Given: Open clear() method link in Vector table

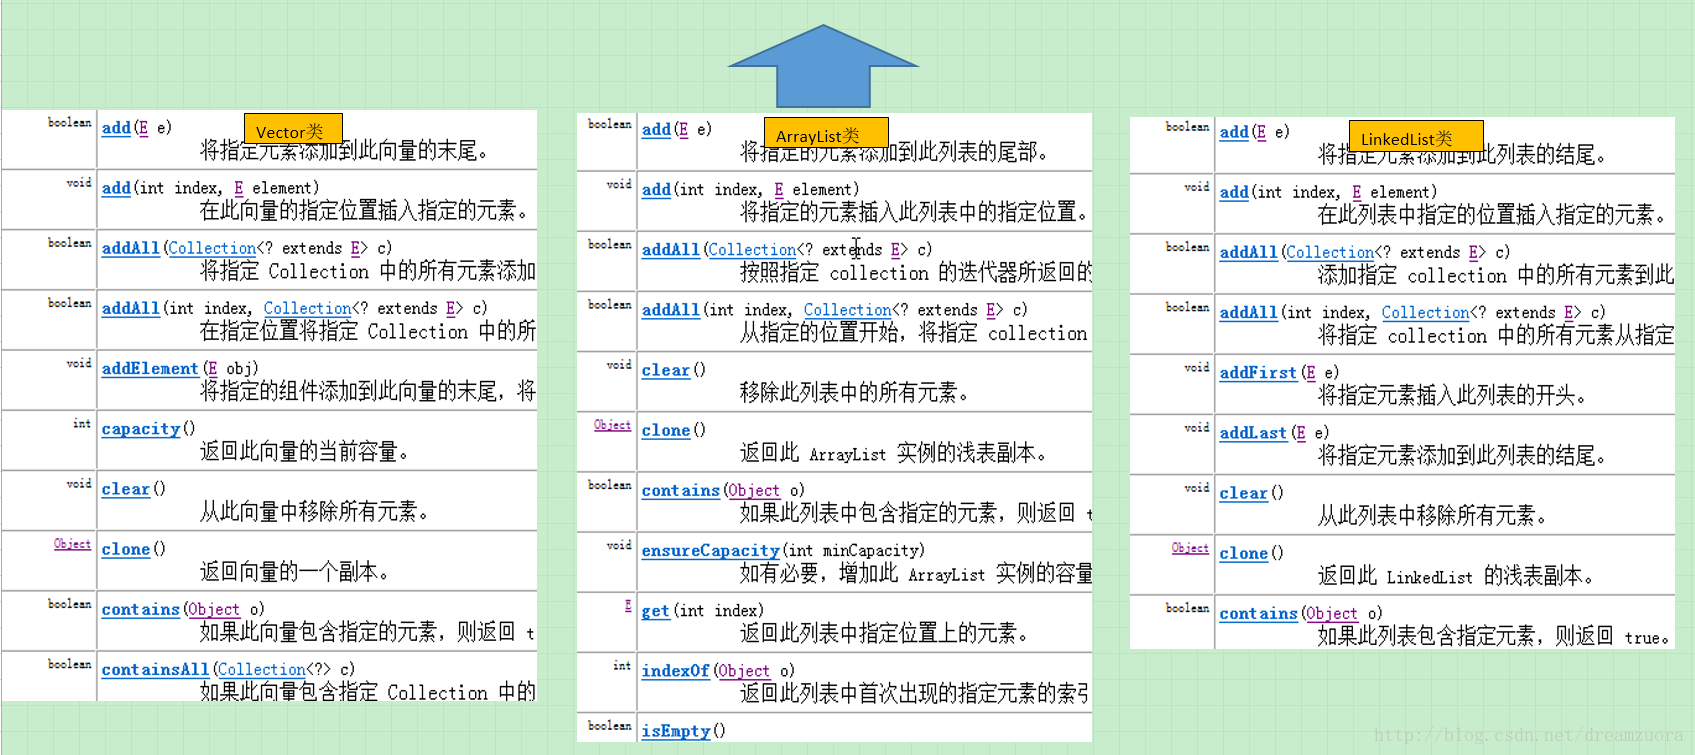Looking at the screenshot, I should click(x=126, y=488).
